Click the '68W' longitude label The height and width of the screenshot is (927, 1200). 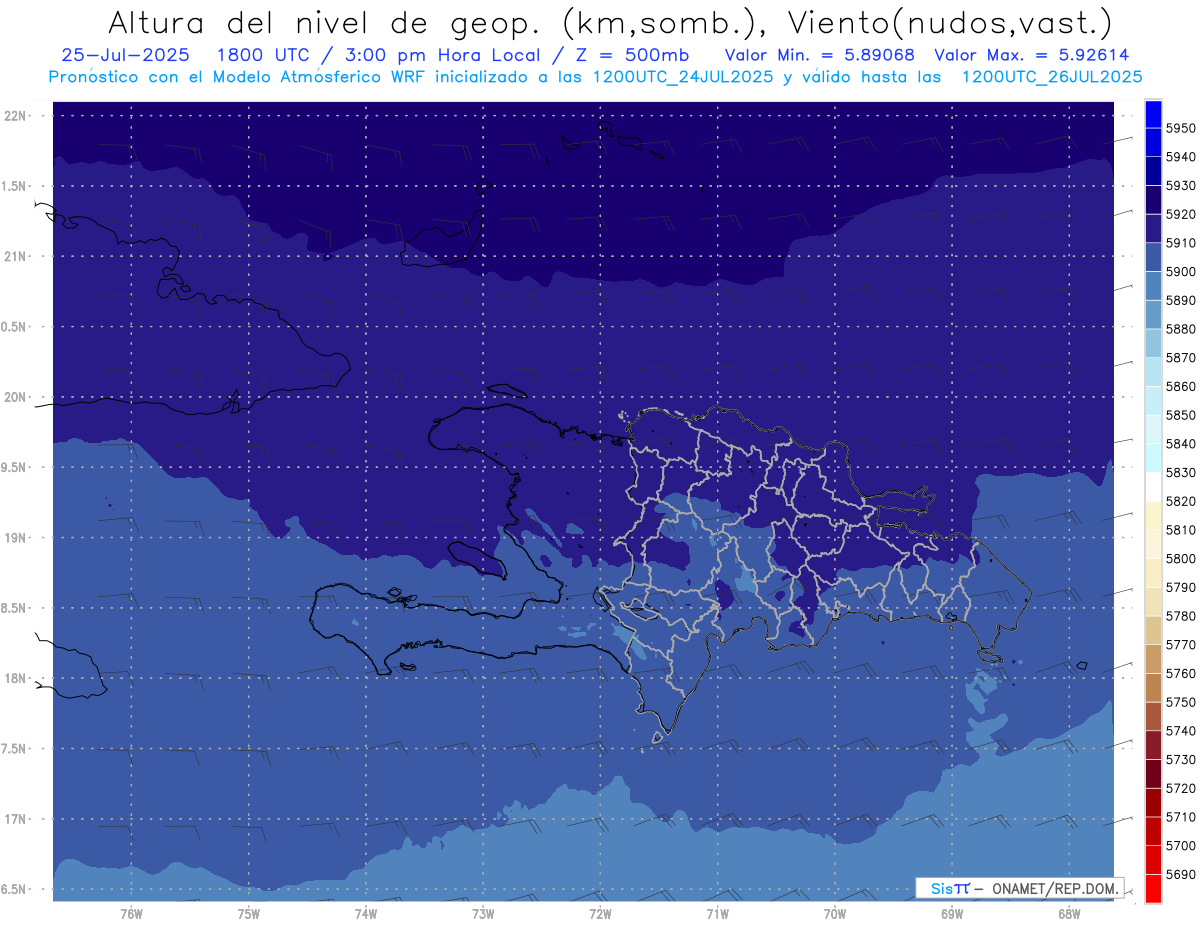click(x=1069, y=913)
